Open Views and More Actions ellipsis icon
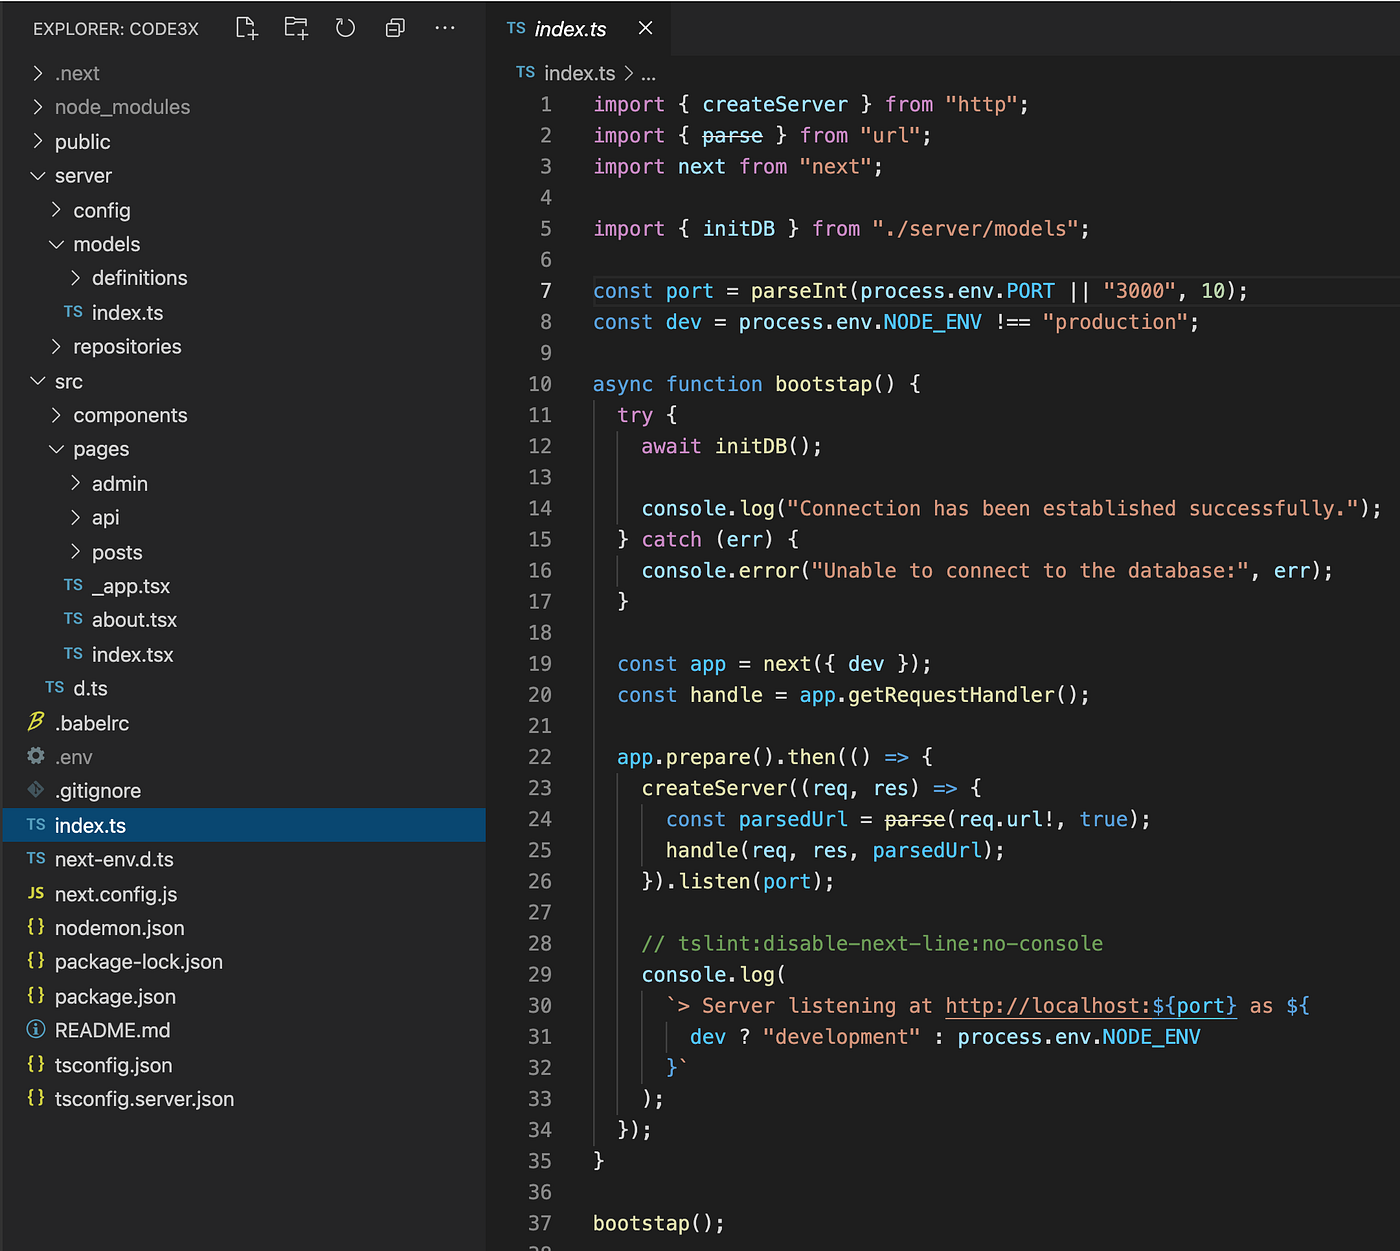 click(445, 28)
